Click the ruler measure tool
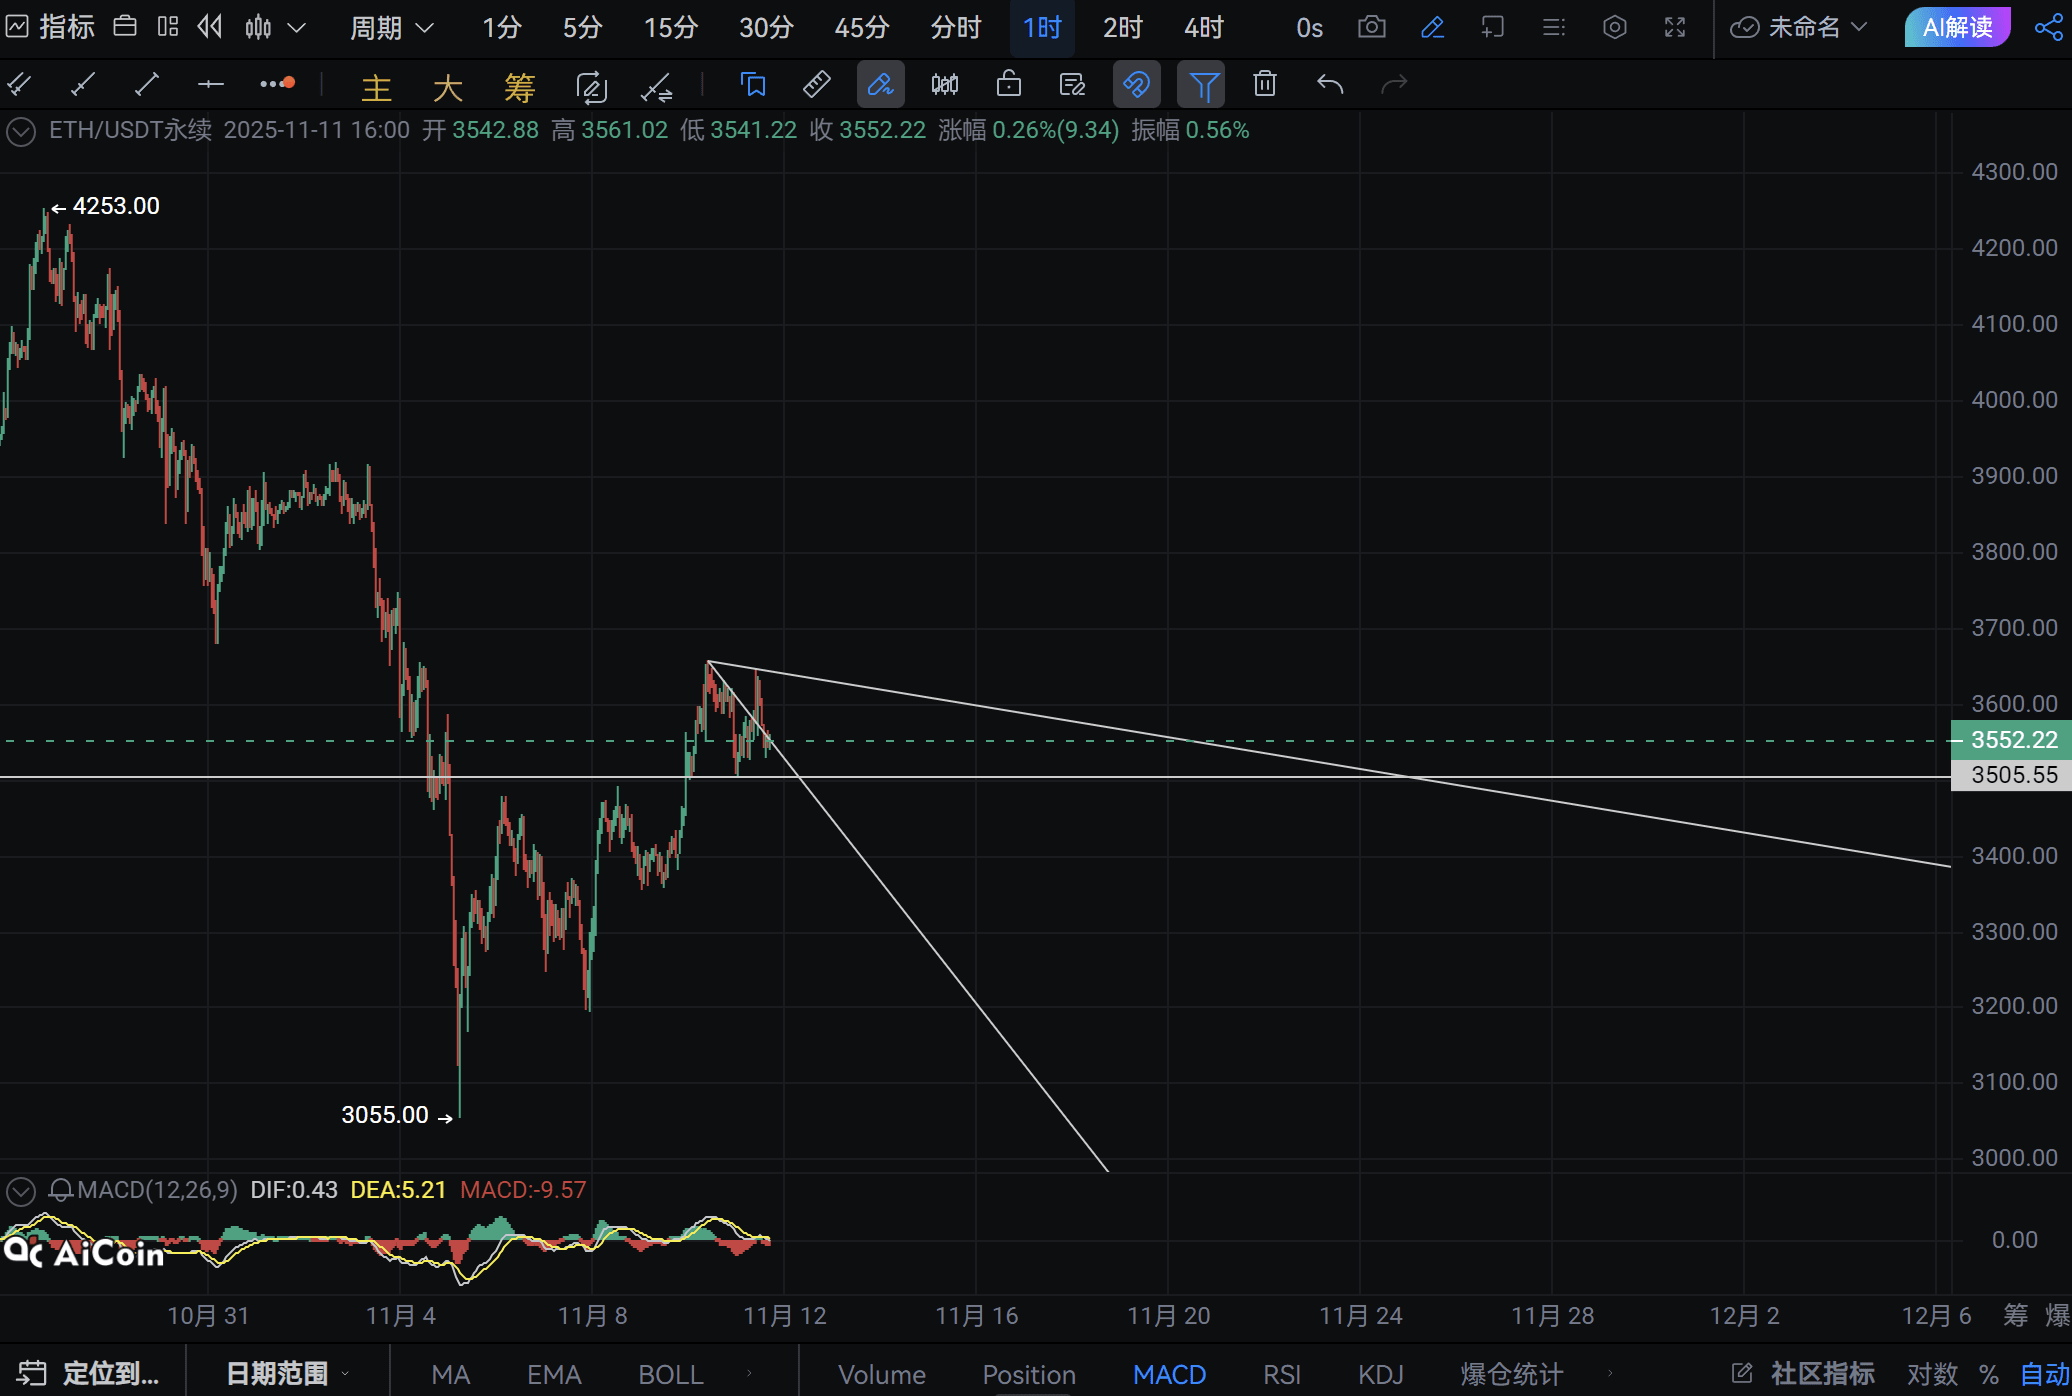2072x1396 pixels. 816,85
